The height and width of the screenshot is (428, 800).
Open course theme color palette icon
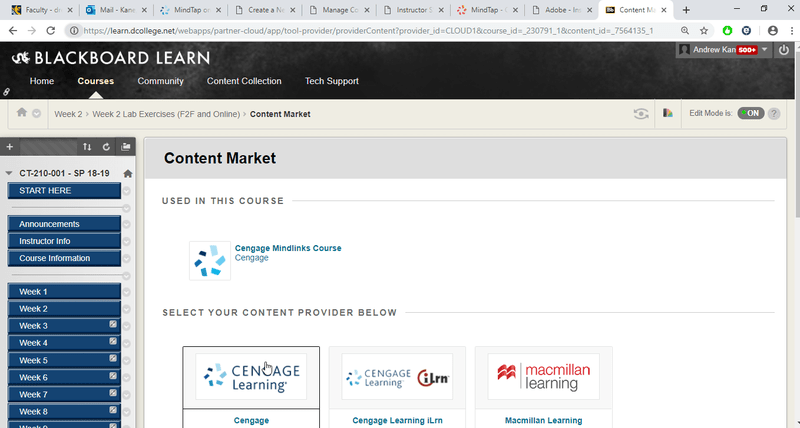668,113
